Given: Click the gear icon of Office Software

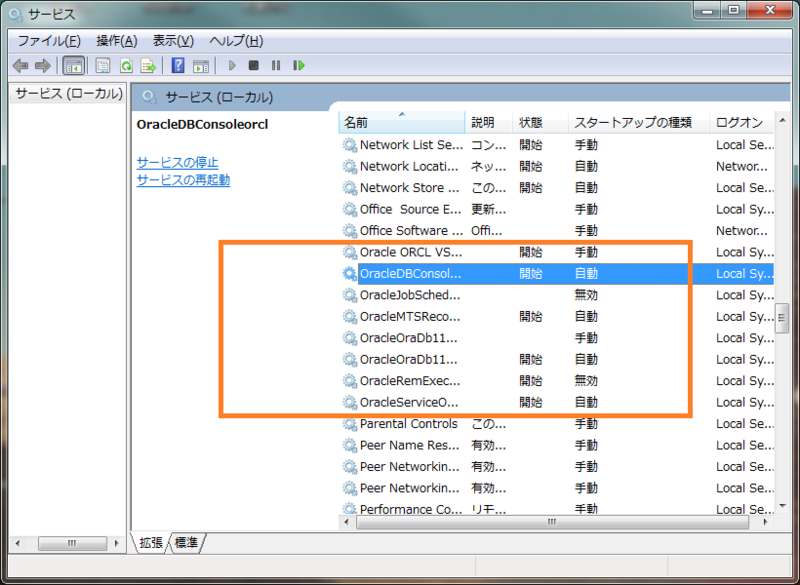Looking at the screenshot, I should point(349,231).
